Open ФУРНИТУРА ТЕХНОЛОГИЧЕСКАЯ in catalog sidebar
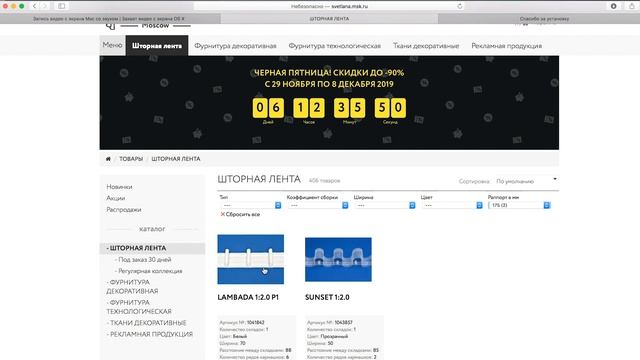The image size is (640, 360). pyautogui.click(x=139, y=307)
